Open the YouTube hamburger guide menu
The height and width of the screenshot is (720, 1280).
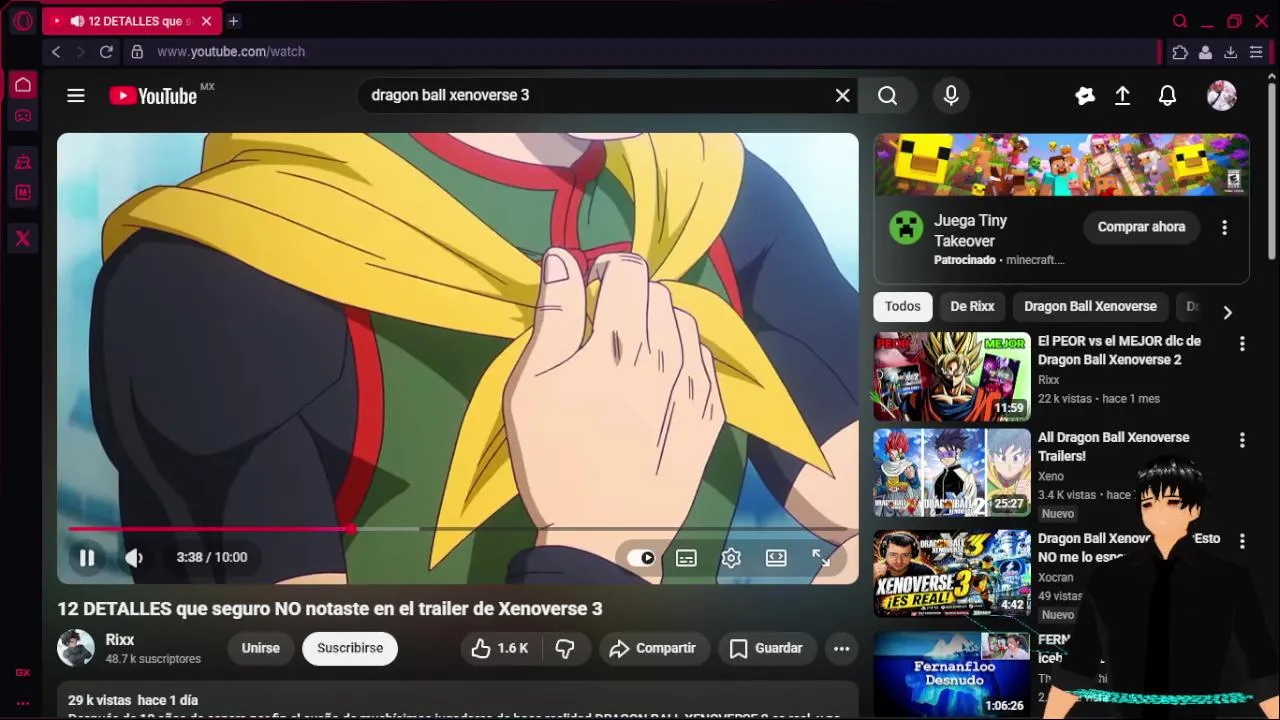point(76,95)
